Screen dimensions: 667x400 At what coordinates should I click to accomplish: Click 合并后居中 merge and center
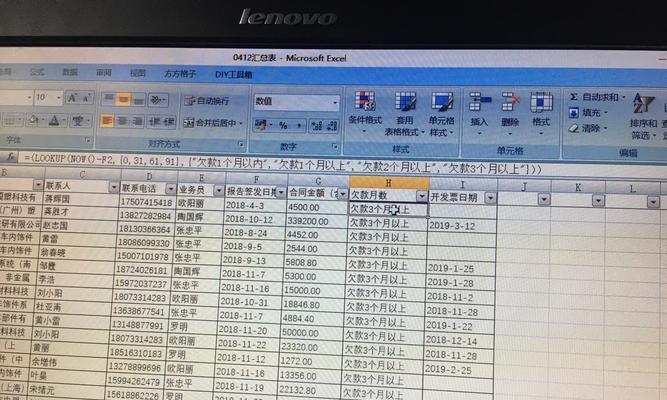tap(211, 123)
